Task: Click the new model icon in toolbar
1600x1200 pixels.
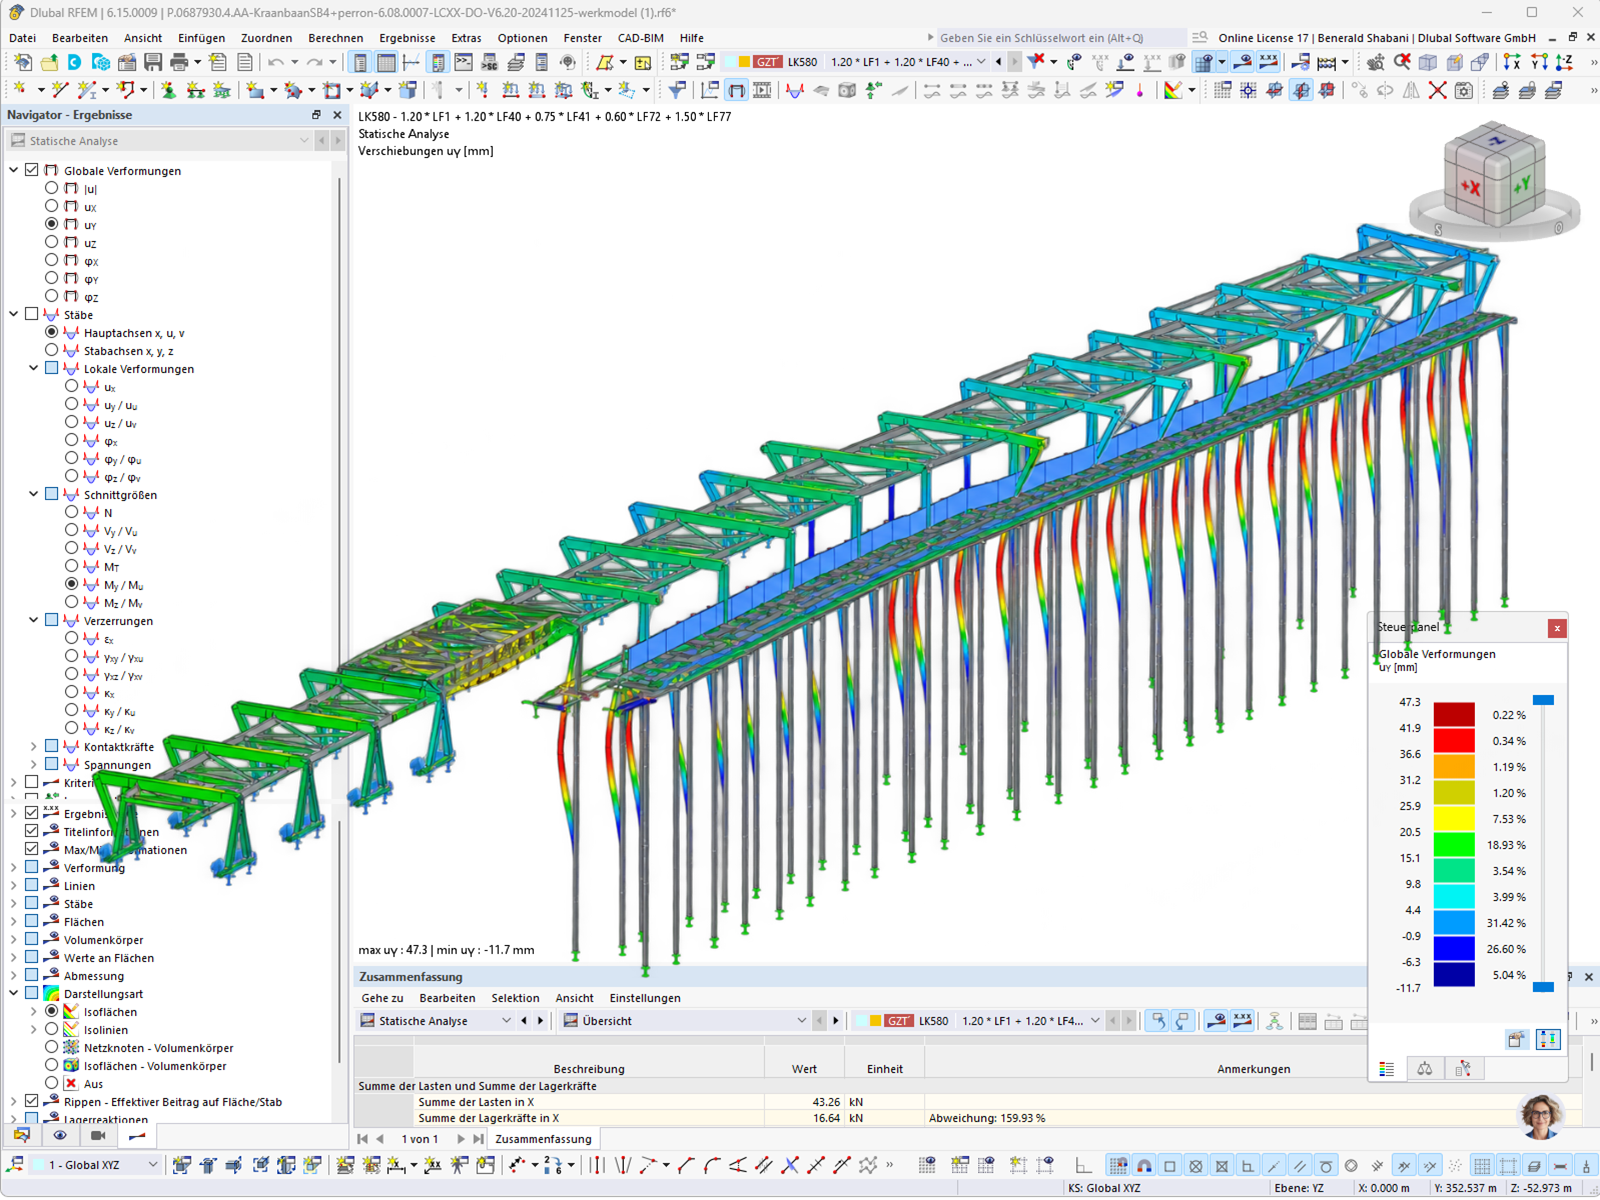Action: pyautogui.click(x=22, y=62)
